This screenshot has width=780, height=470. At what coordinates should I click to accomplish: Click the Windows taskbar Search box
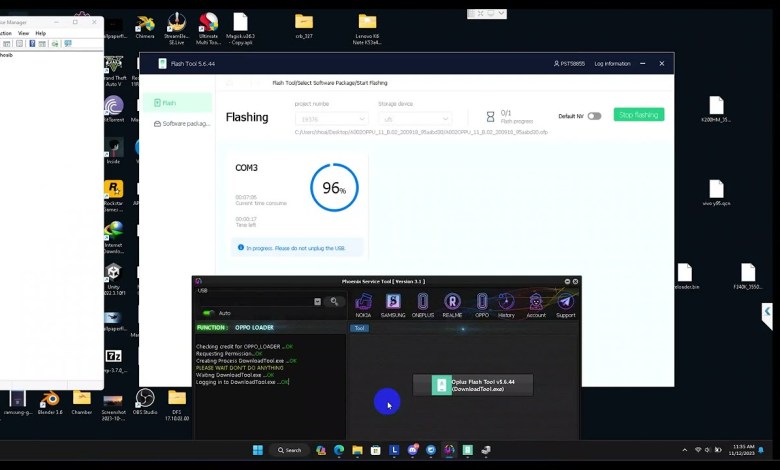(x=289, y=450)
